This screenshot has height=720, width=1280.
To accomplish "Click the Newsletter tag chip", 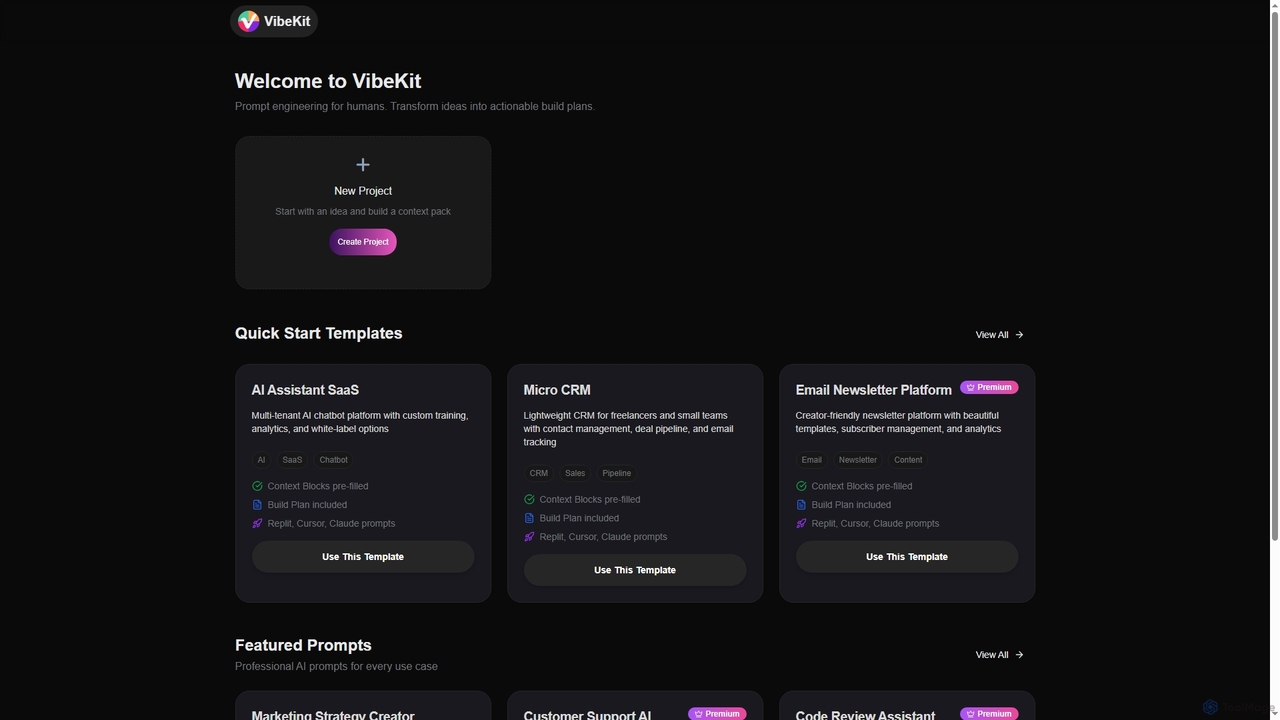I will pos(858,460).
